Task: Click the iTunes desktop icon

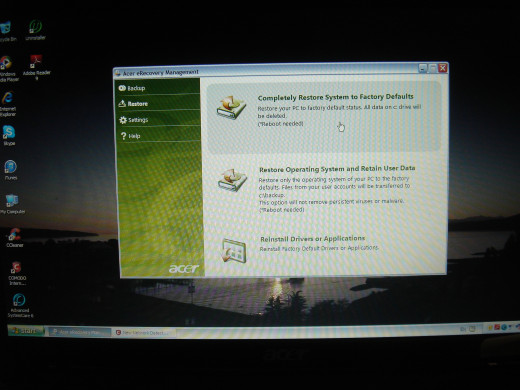Action: pyautogui.click(x=11, y=170)
